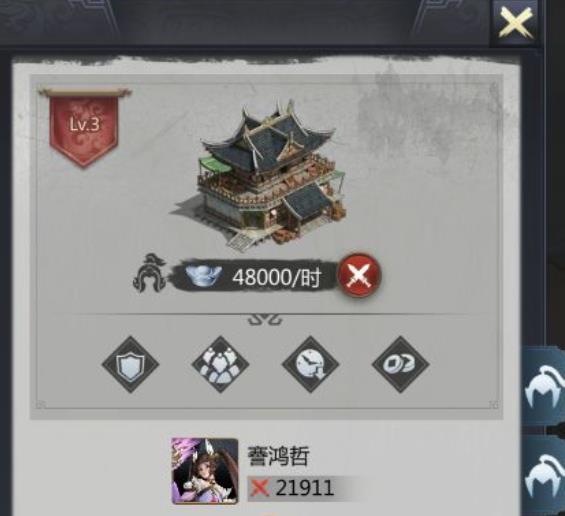565x516 pixels.
Task: Click the 48000/时 production rate label
Action: 277,277
